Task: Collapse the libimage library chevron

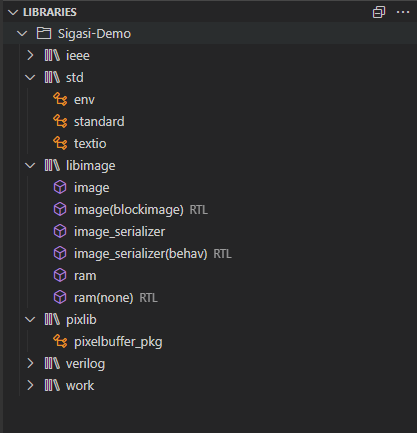Action: click(30, 165)
